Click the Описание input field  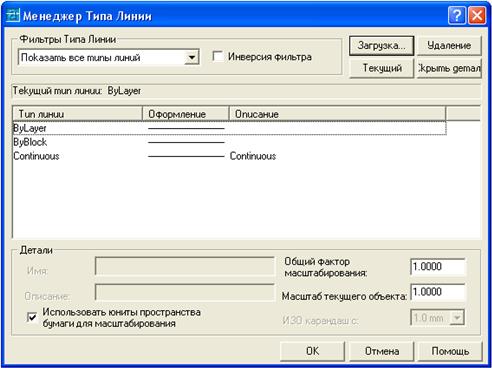pos(185,292)
